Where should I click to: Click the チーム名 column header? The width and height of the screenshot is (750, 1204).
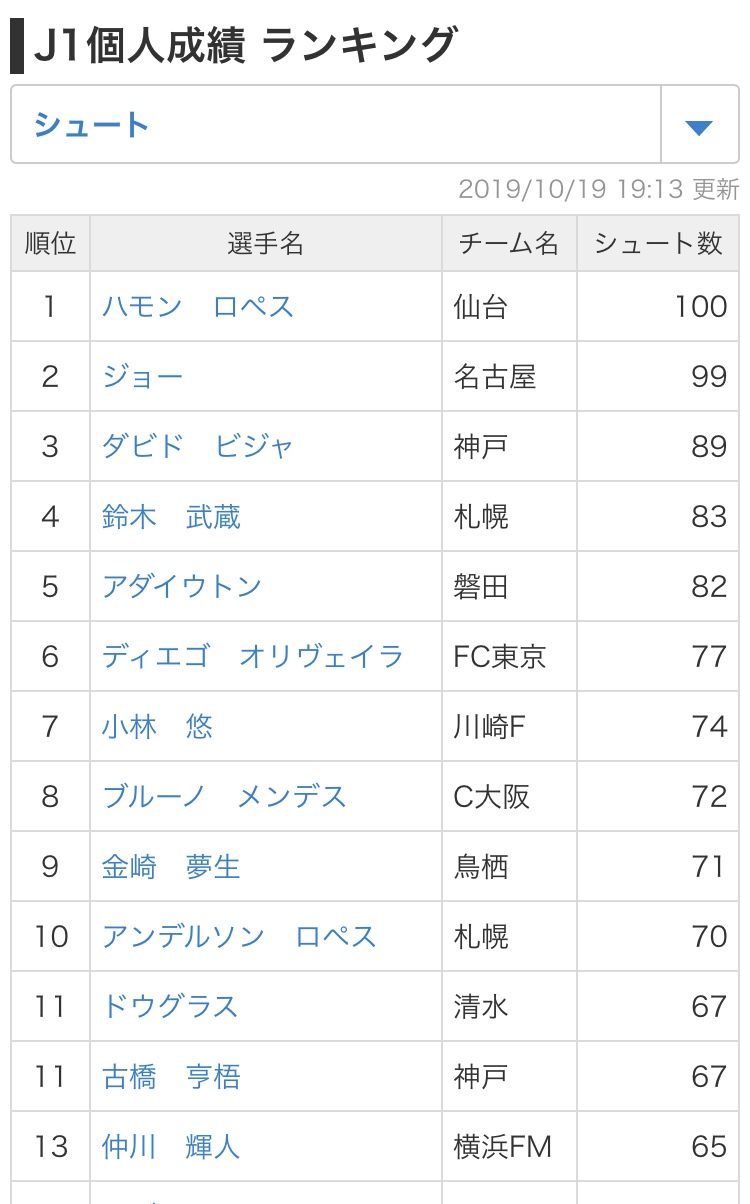click(509, 243)
